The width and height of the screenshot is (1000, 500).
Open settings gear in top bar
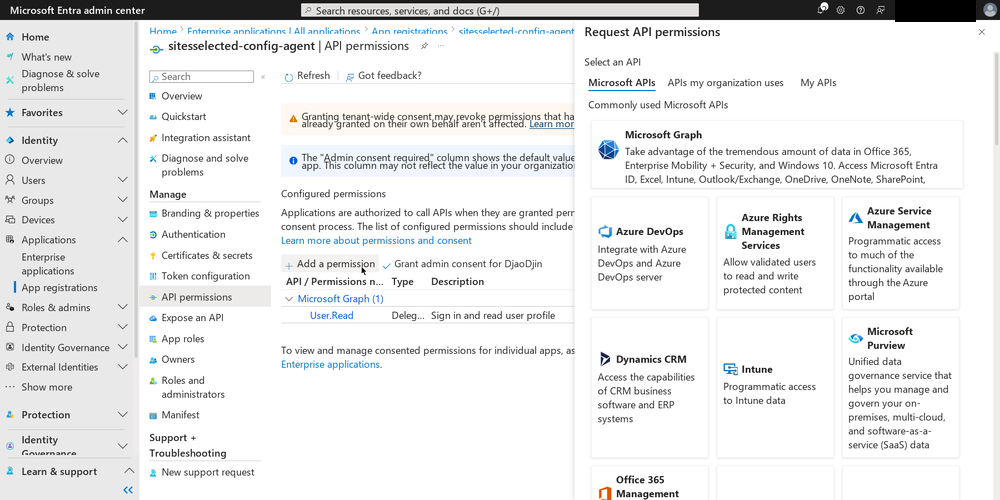841,10
